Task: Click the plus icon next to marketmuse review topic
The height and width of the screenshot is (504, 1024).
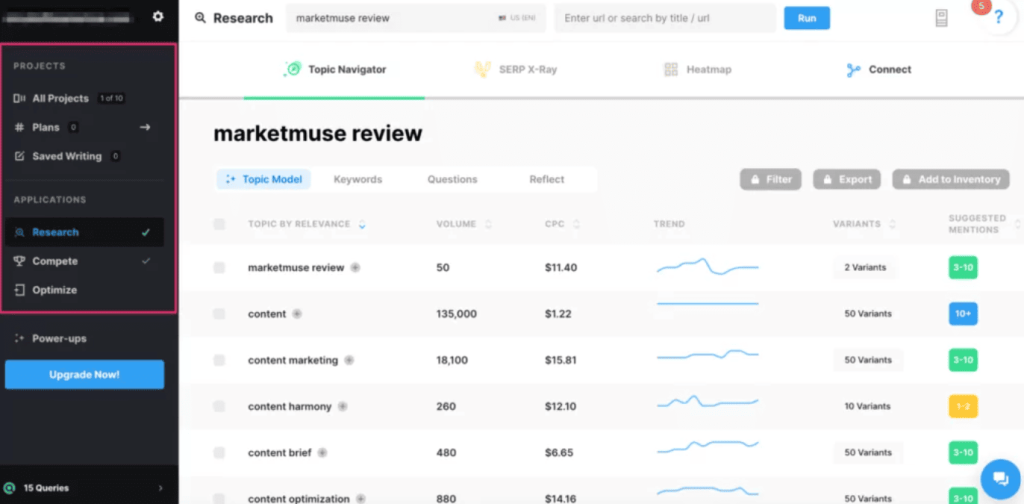Action: (355, 268)
